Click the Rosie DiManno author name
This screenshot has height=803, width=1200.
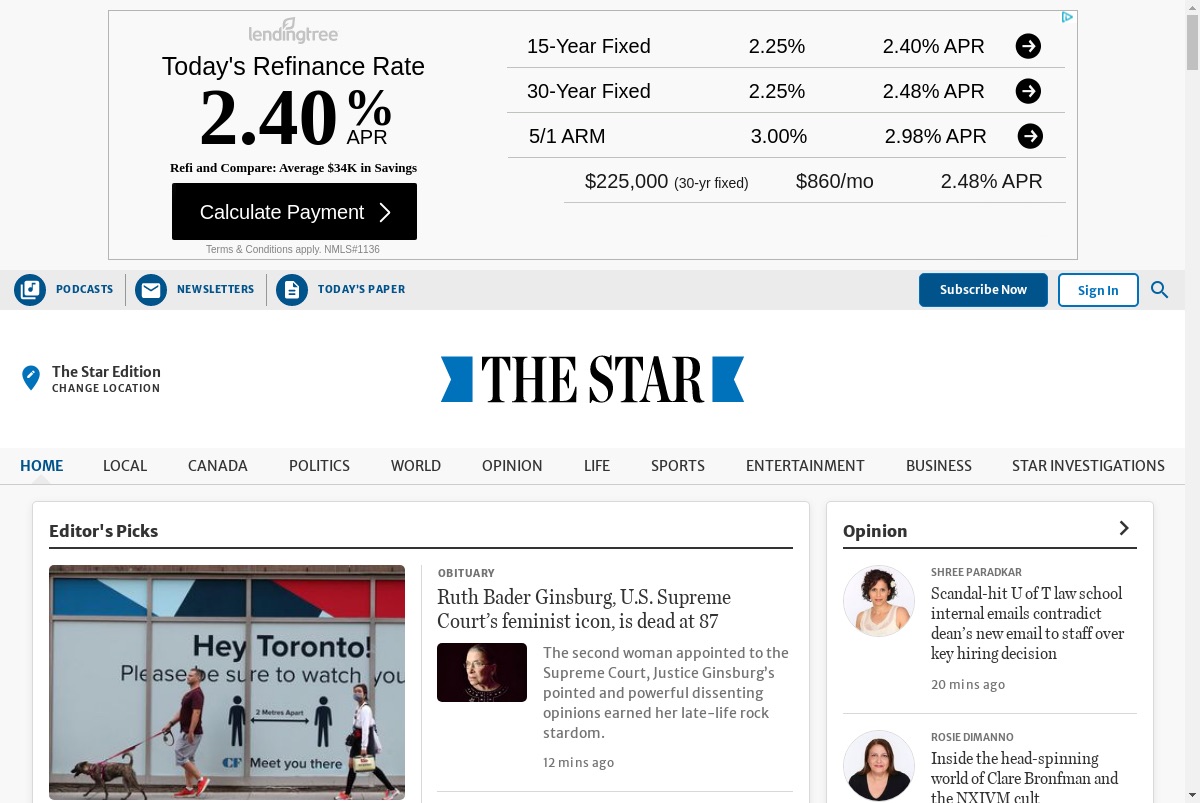pos(972,737)
